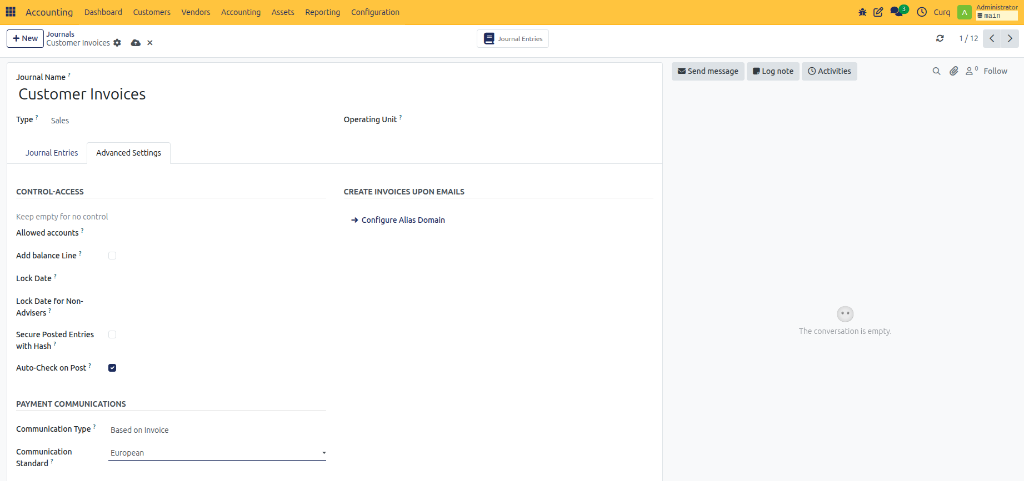Switch to the Journal Entries tab
Viewport: 1024px width, 481px height.
[x=52, y=153]
